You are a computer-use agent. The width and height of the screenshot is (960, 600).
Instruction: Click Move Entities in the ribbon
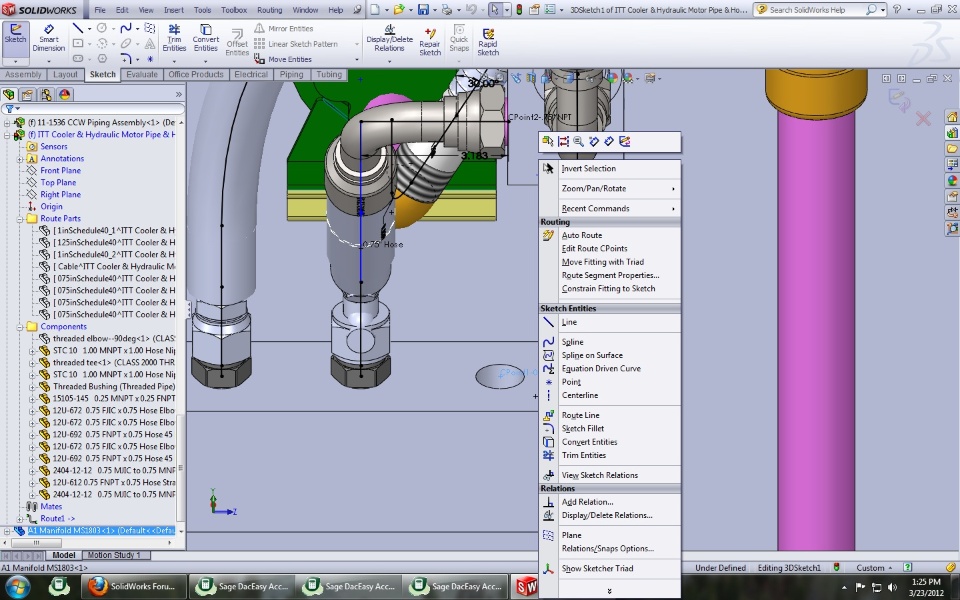pos(283,59)
